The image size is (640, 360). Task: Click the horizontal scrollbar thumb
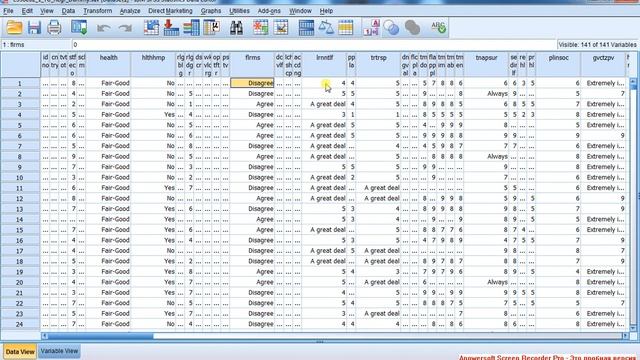tap(101, 336)
